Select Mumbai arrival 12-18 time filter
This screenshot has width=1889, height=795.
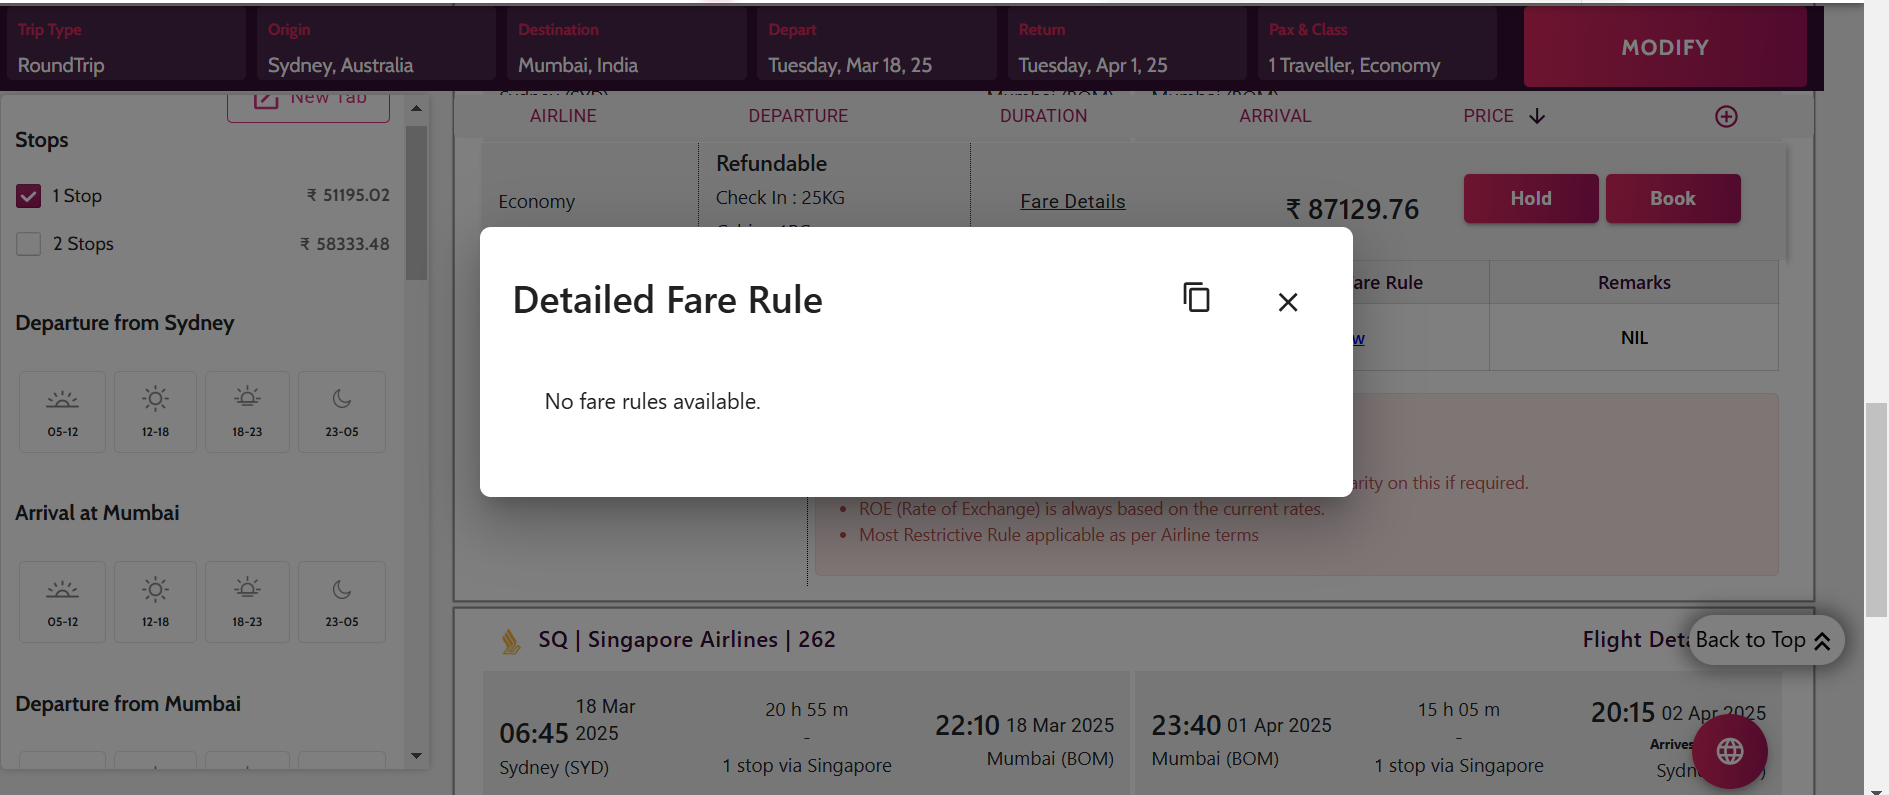(x=155, y=602)
